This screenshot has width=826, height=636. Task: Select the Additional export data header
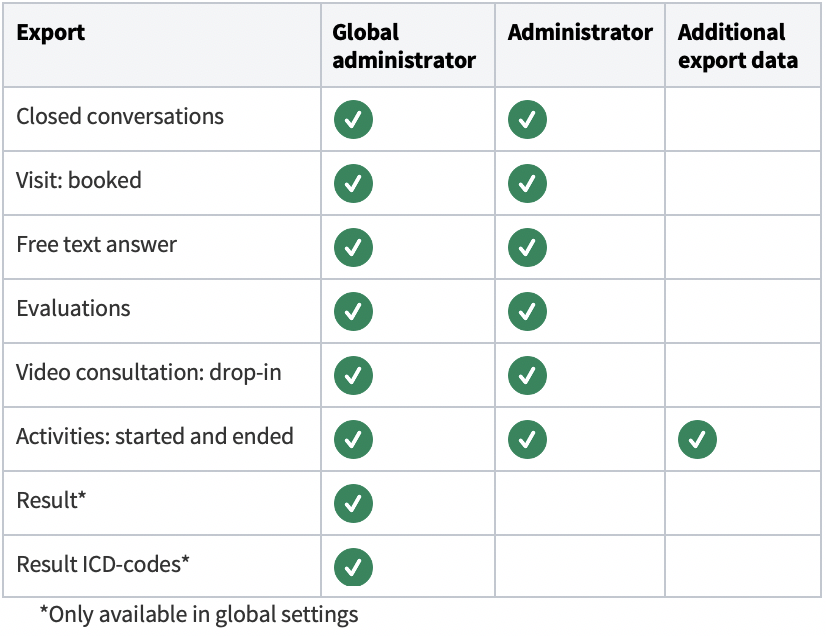tap(738, 46)
